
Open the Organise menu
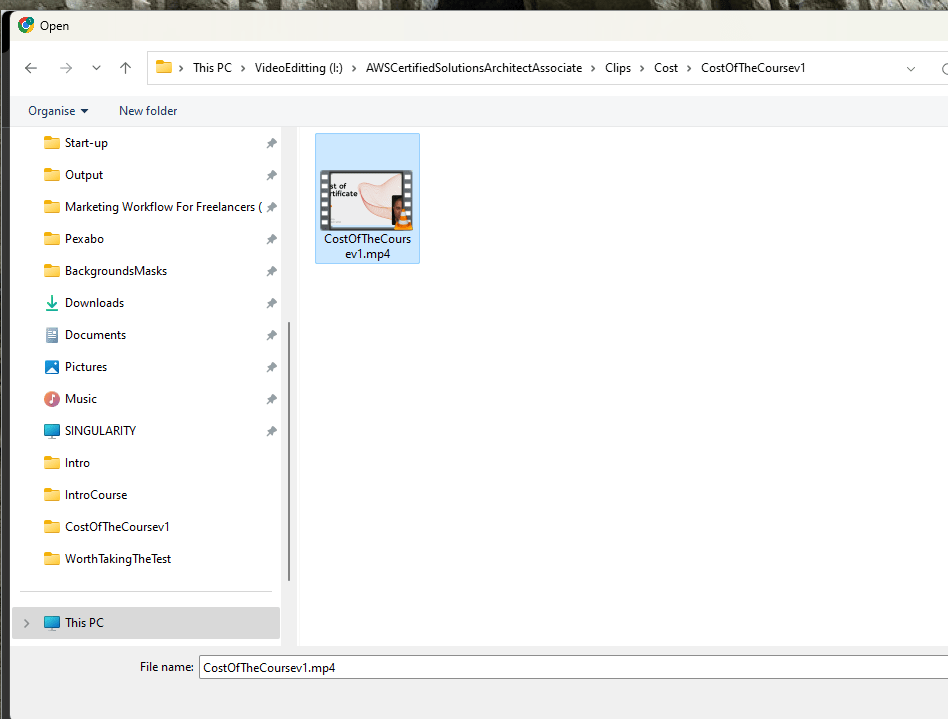click(x=58, y=111)
